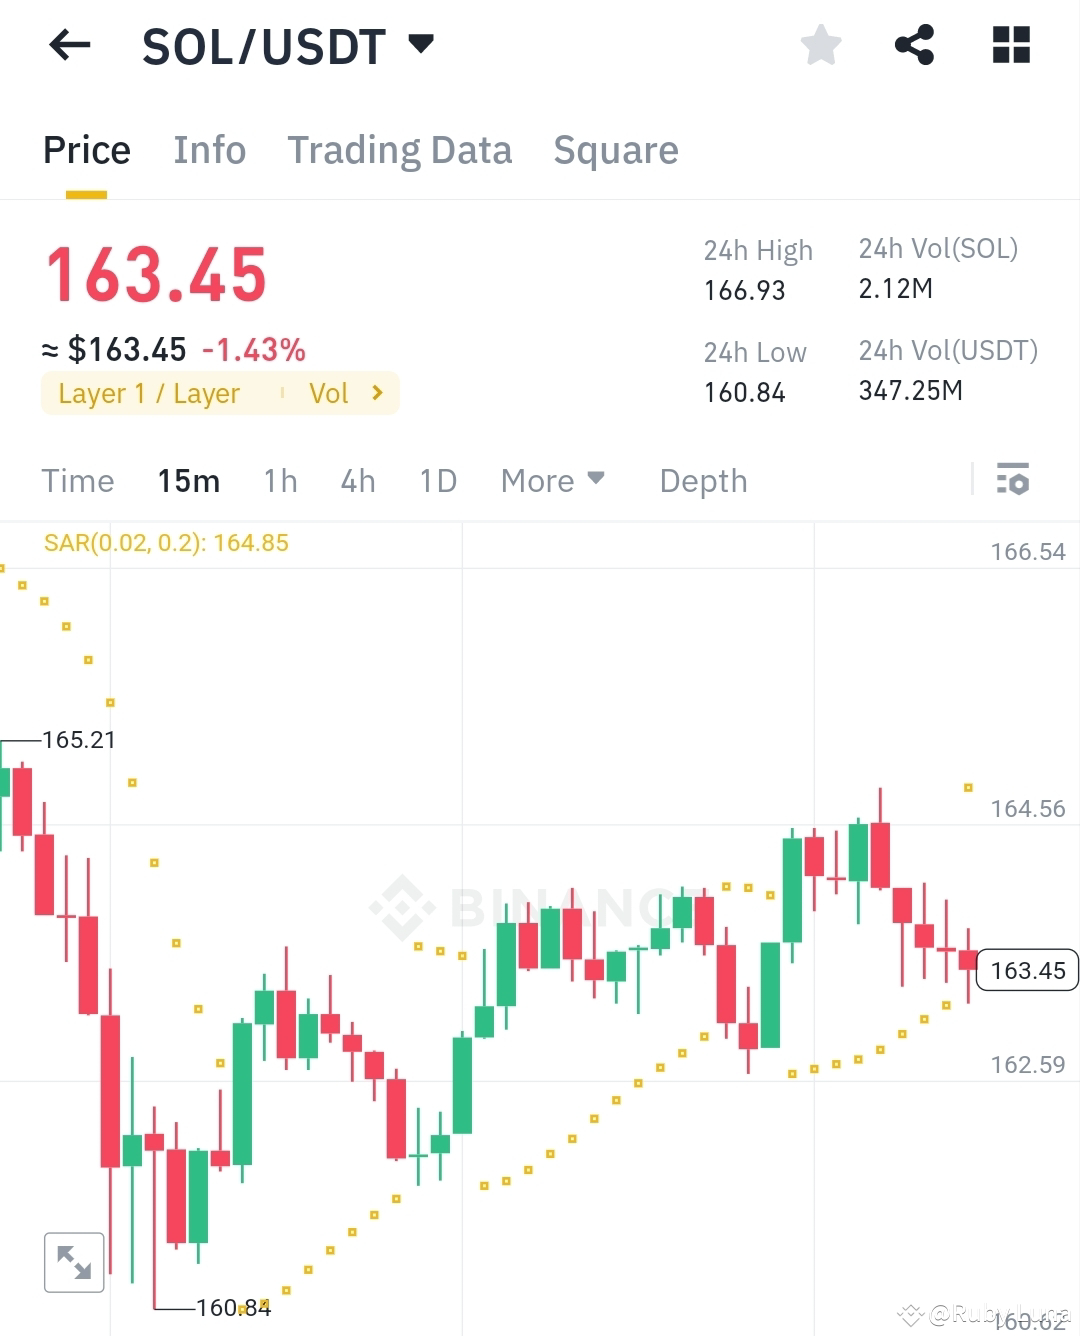Add SOL/USDT to favorites via star icon
The image size is (1080, 1336).
coord(820,45)
